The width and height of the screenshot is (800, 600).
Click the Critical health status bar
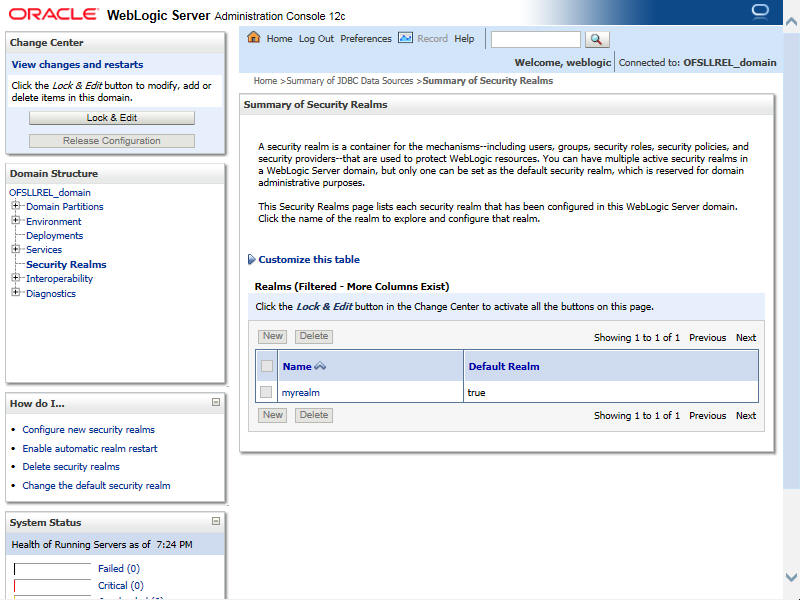pos(53,586)
